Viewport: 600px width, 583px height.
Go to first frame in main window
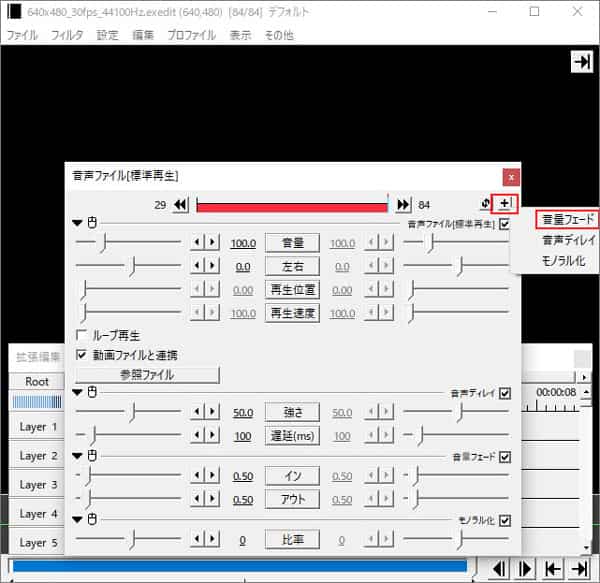pos(553,569)
